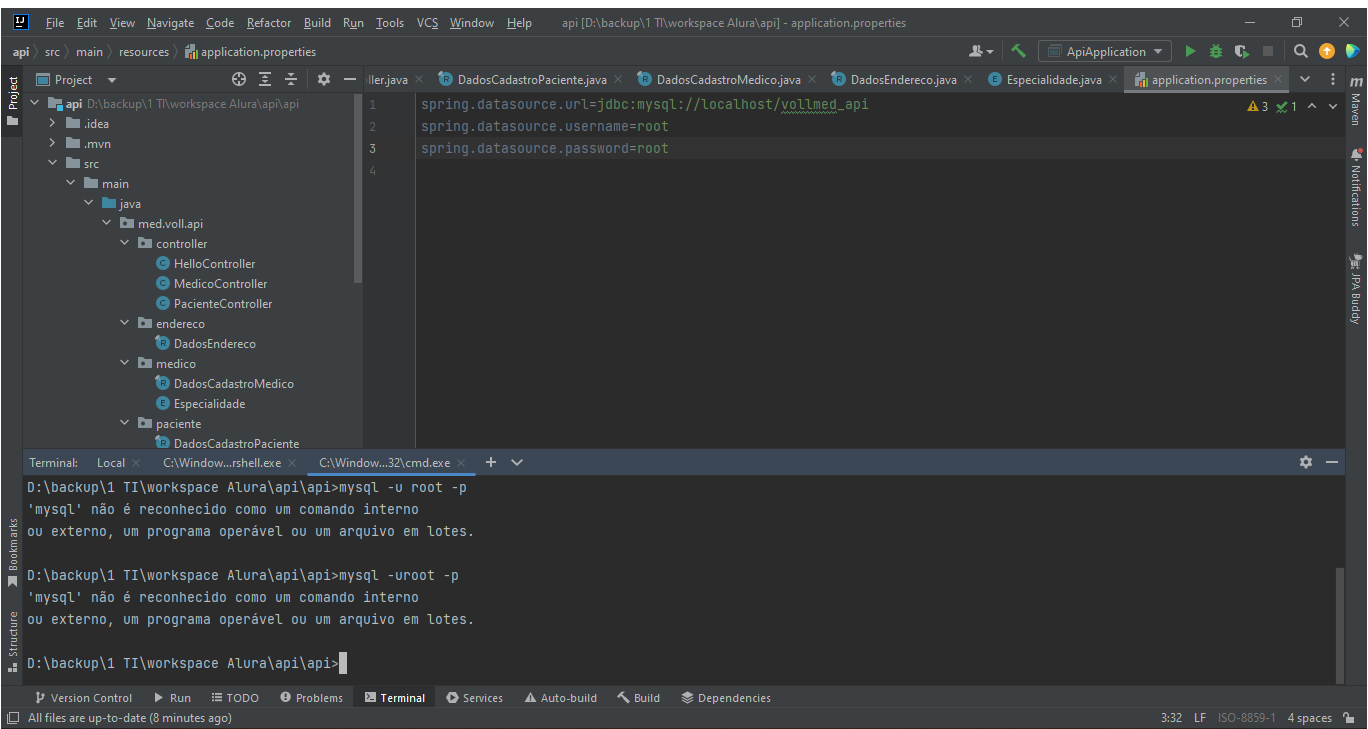Switch to Especialidade.java tab
This screenshot has height=729, width=1368.
click(x=1053, y=79)
